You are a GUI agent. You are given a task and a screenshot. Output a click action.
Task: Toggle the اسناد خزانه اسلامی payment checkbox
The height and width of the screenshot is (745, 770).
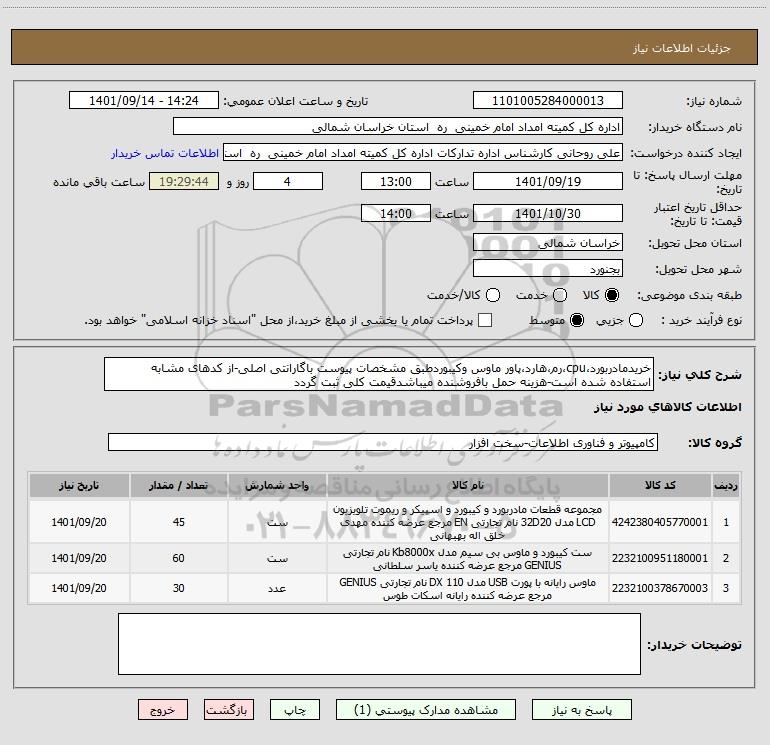coord(485,320)
